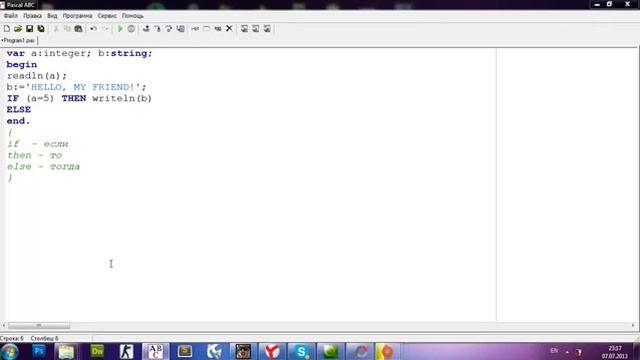The width and height of the screenshot is (640, 360).
Task: Click the first window layout icon in toolbar
Action: coord(244,29)
